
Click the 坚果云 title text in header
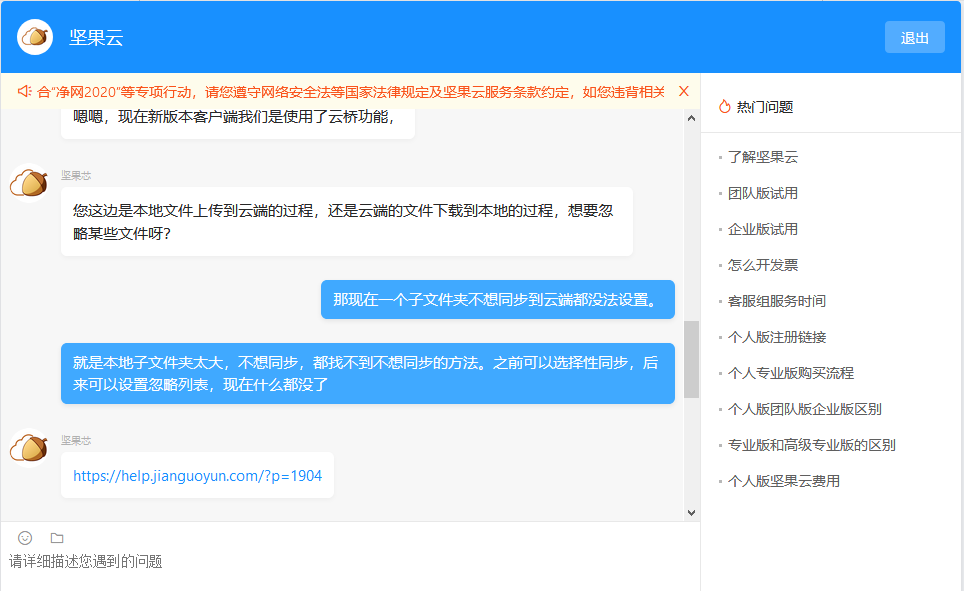[x=96, y=38]
